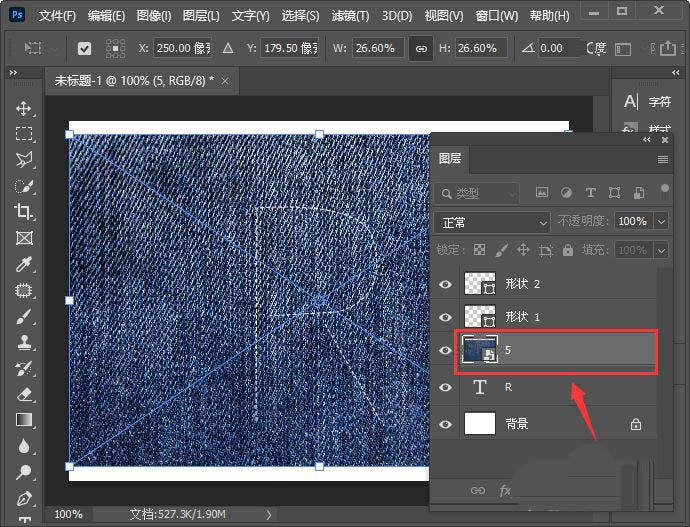This screenshot has width=690, height=527.
Task: Open the 窗口(W) menu
Action: tap(497, 16)
